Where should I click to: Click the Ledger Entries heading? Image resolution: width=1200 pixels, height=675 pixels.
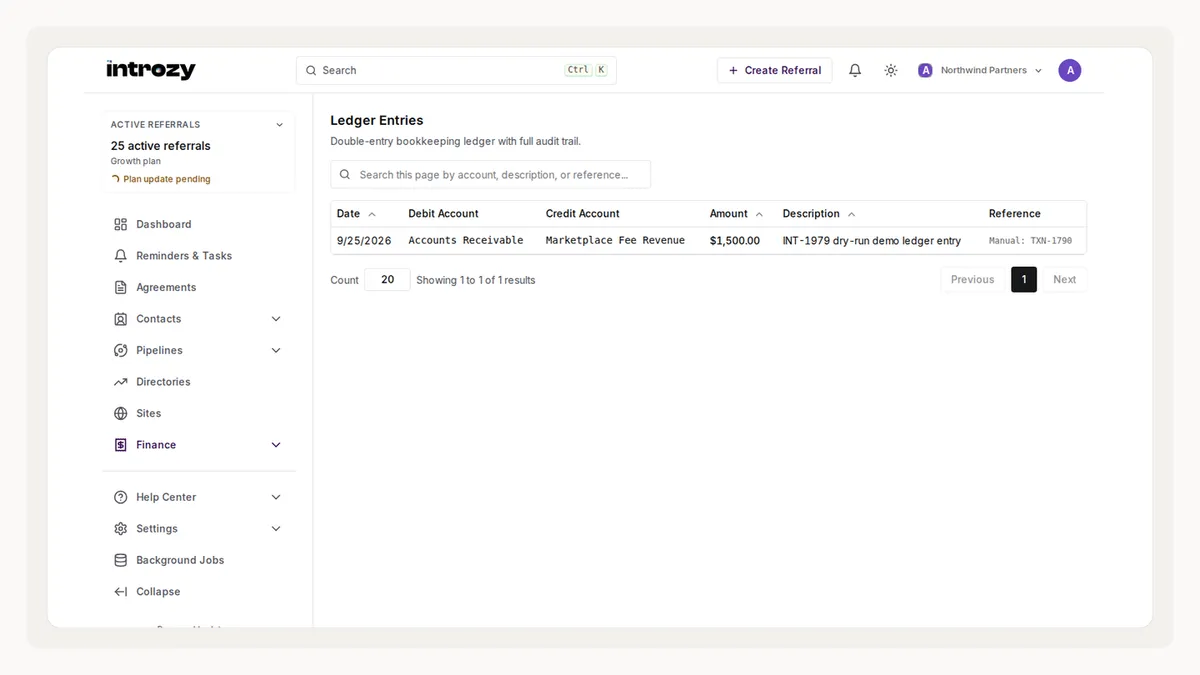(377, 120)
